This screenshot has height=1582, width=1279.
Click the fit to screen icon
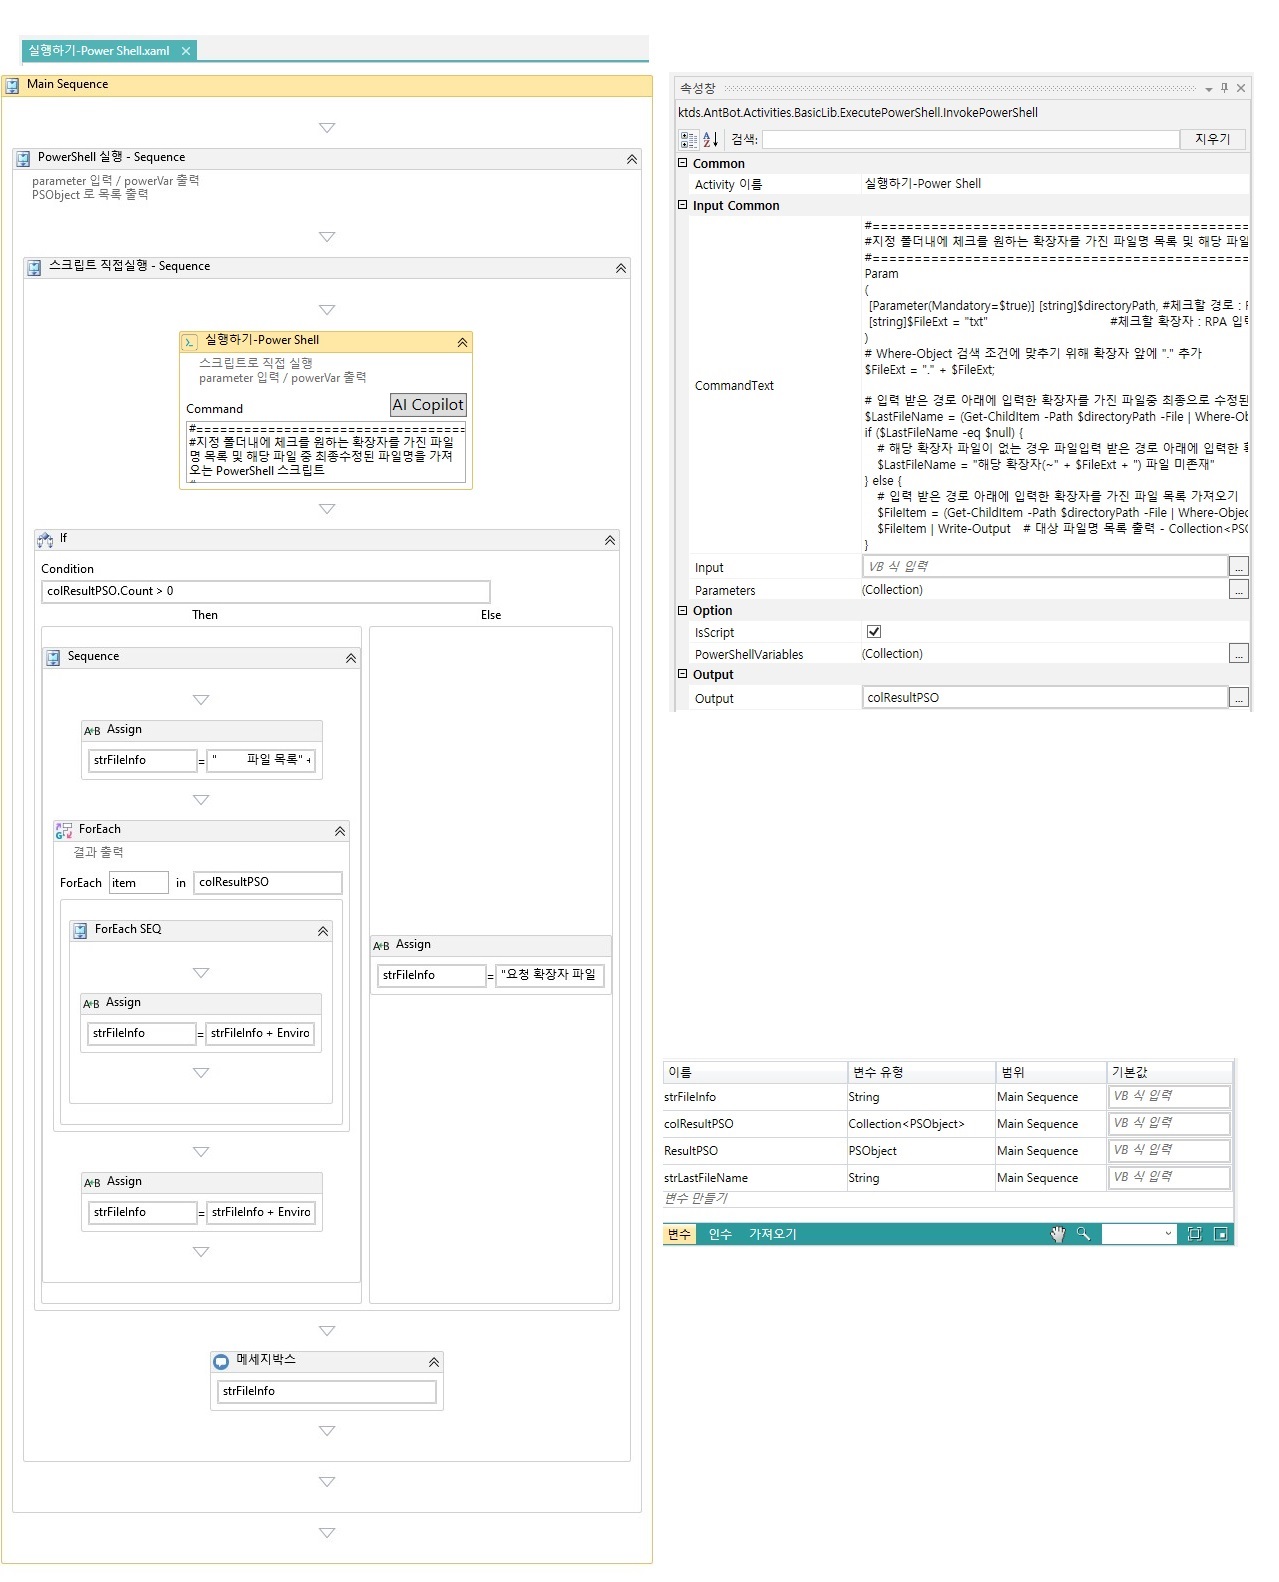point(1194,1234)
